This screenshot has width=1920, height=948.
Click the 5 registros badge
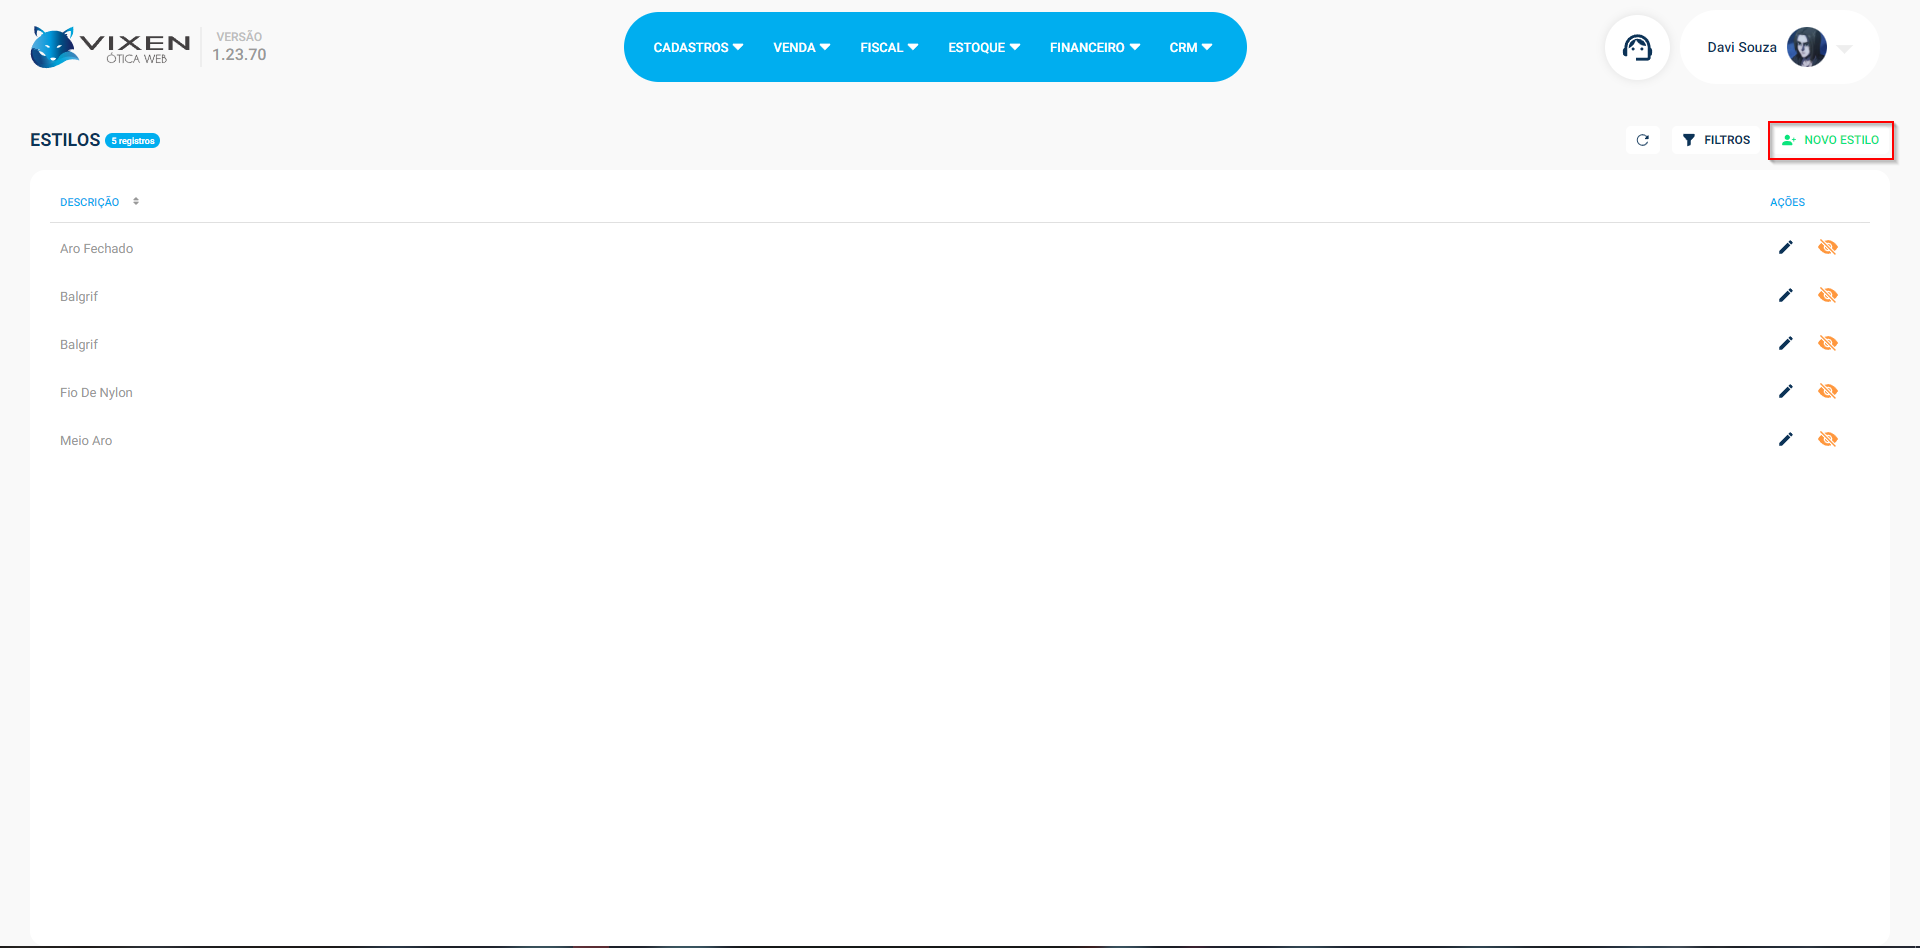(x=133, y=141)
